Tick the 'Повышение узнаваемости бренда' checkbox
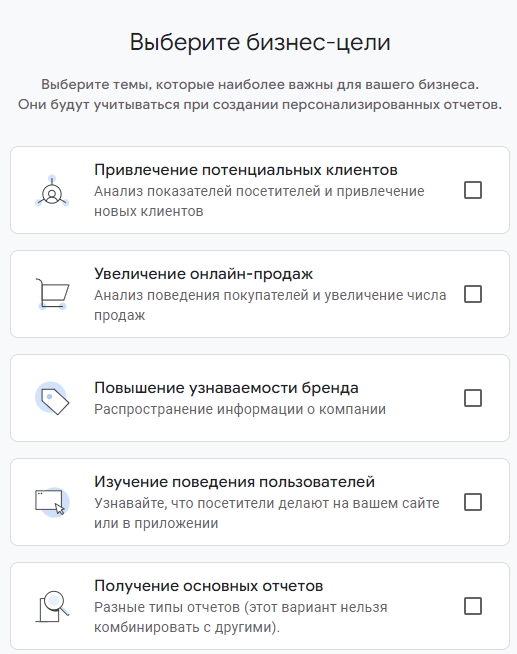Screen dimensions: 517x654 click(473, 398)
